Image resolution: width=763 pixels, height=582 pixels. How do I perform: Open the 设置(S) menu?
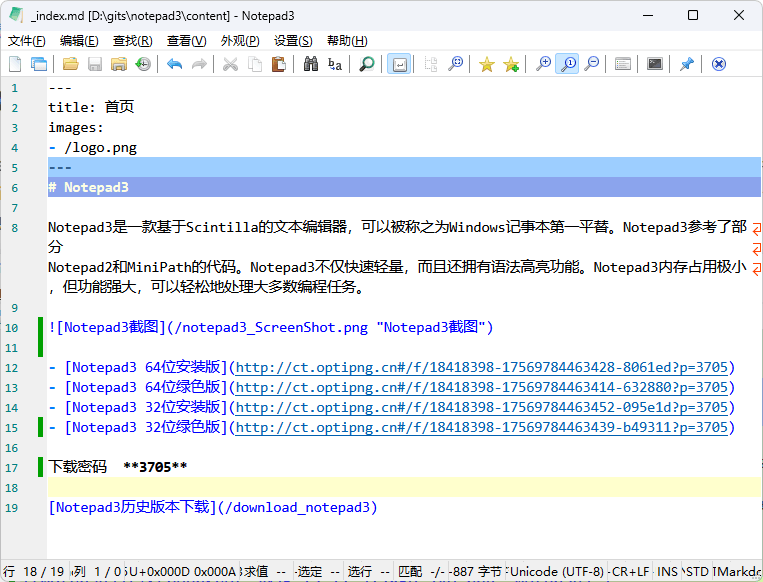(x=293, y=41)
